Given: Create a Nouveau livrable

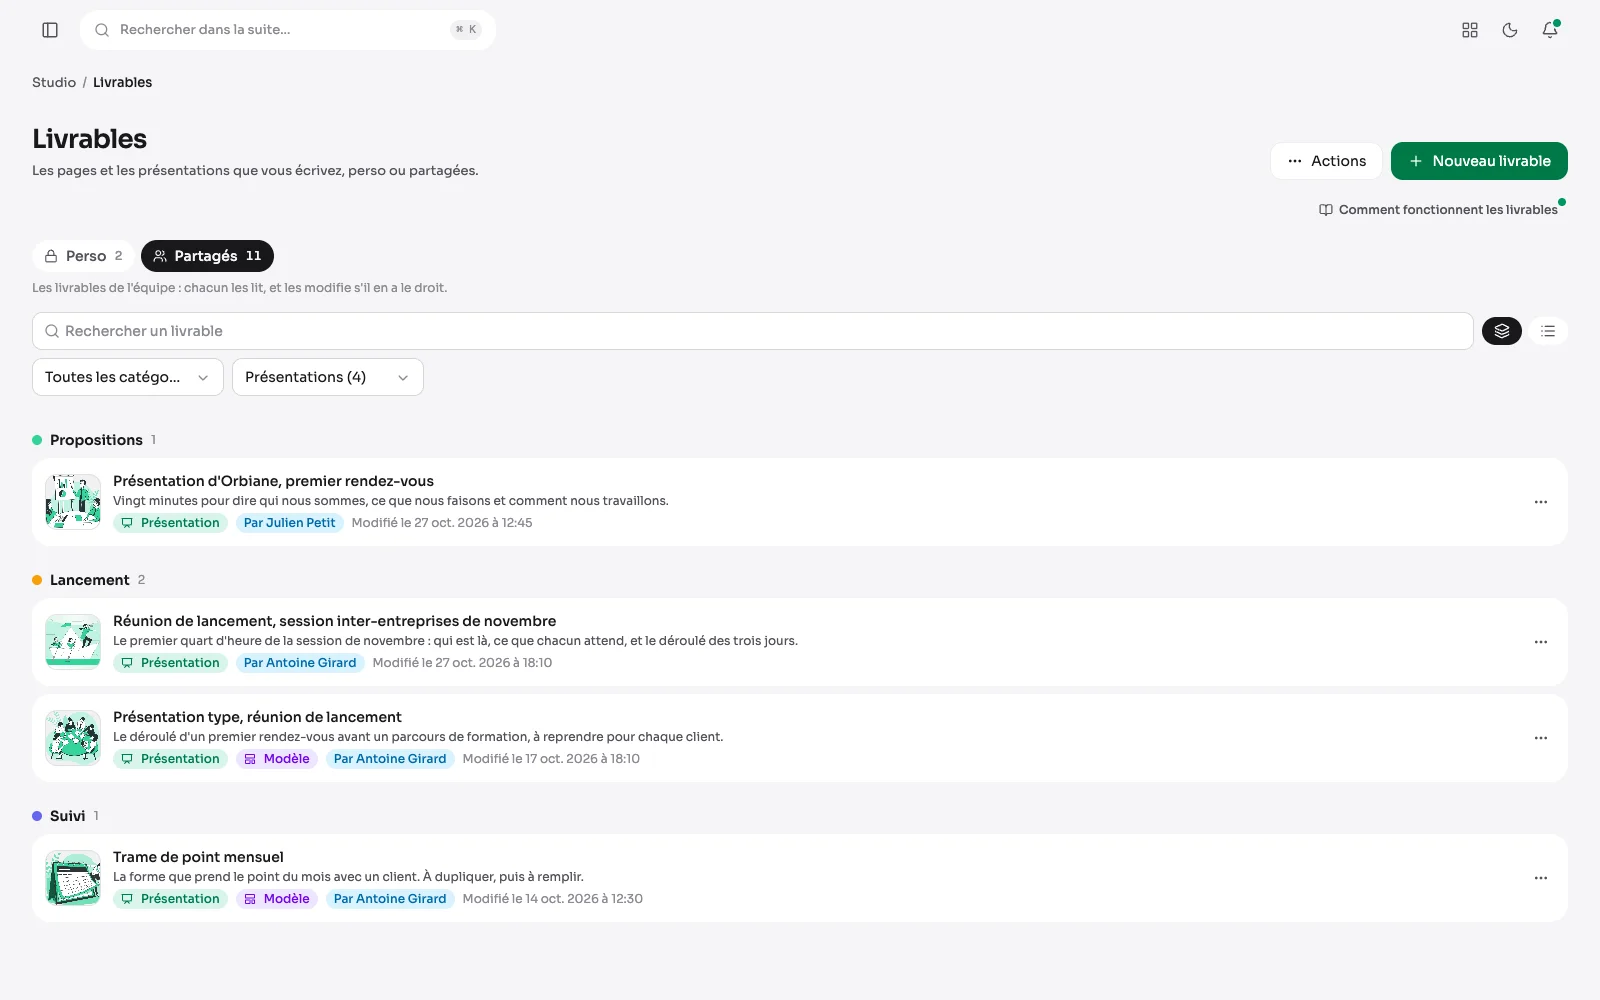Looking at the screenshot, I should point(1479,161).
